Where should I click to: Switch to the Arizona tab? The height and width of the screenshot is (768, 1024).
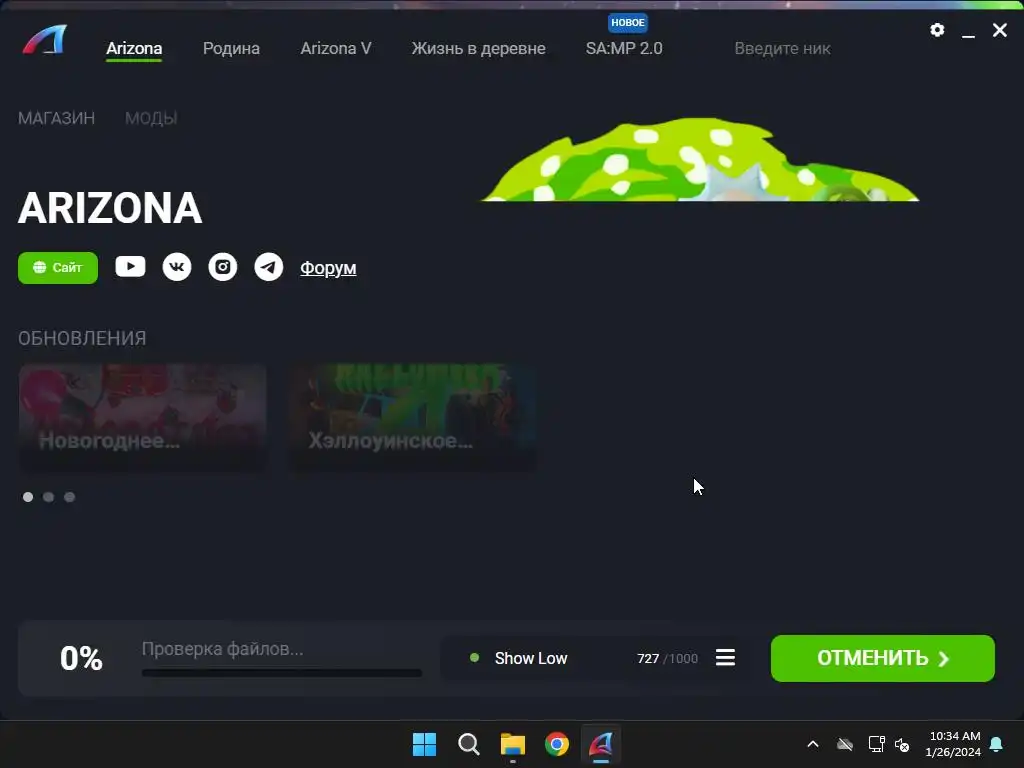click(x=134, y=49)
